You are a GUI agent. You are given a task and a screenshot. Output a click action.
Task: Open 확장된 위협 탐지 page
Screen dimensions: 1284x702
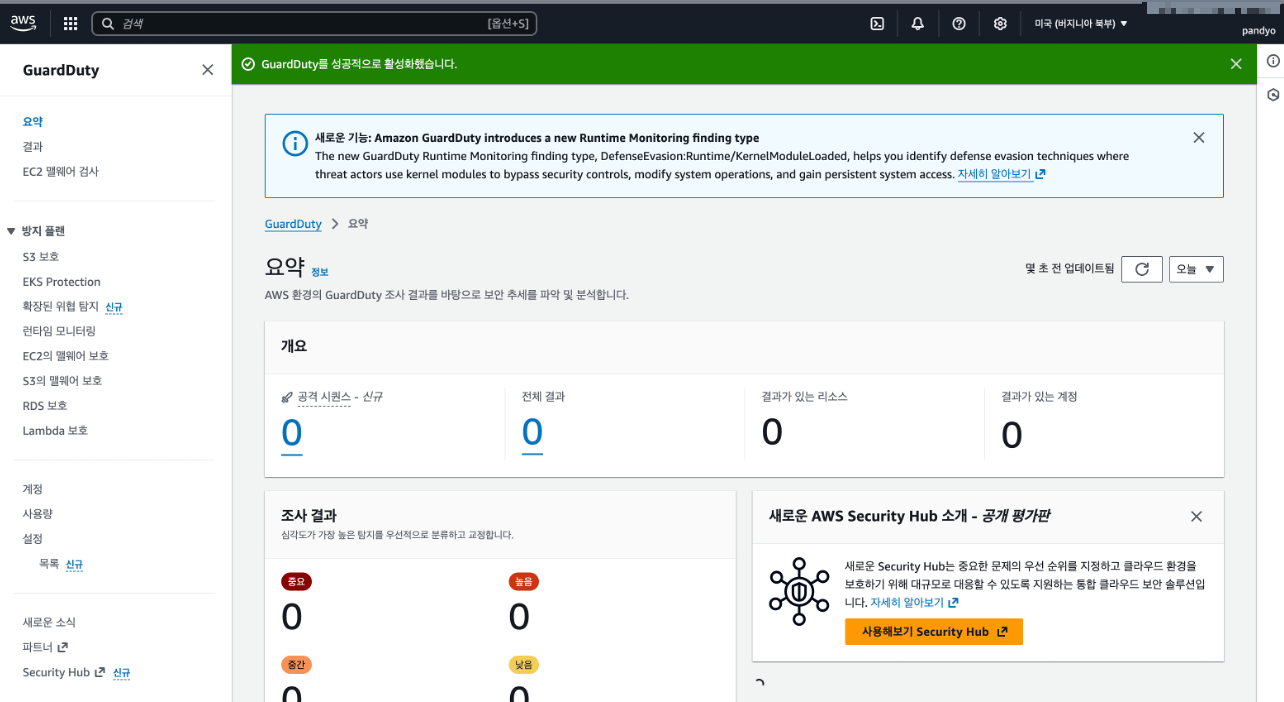61,306
